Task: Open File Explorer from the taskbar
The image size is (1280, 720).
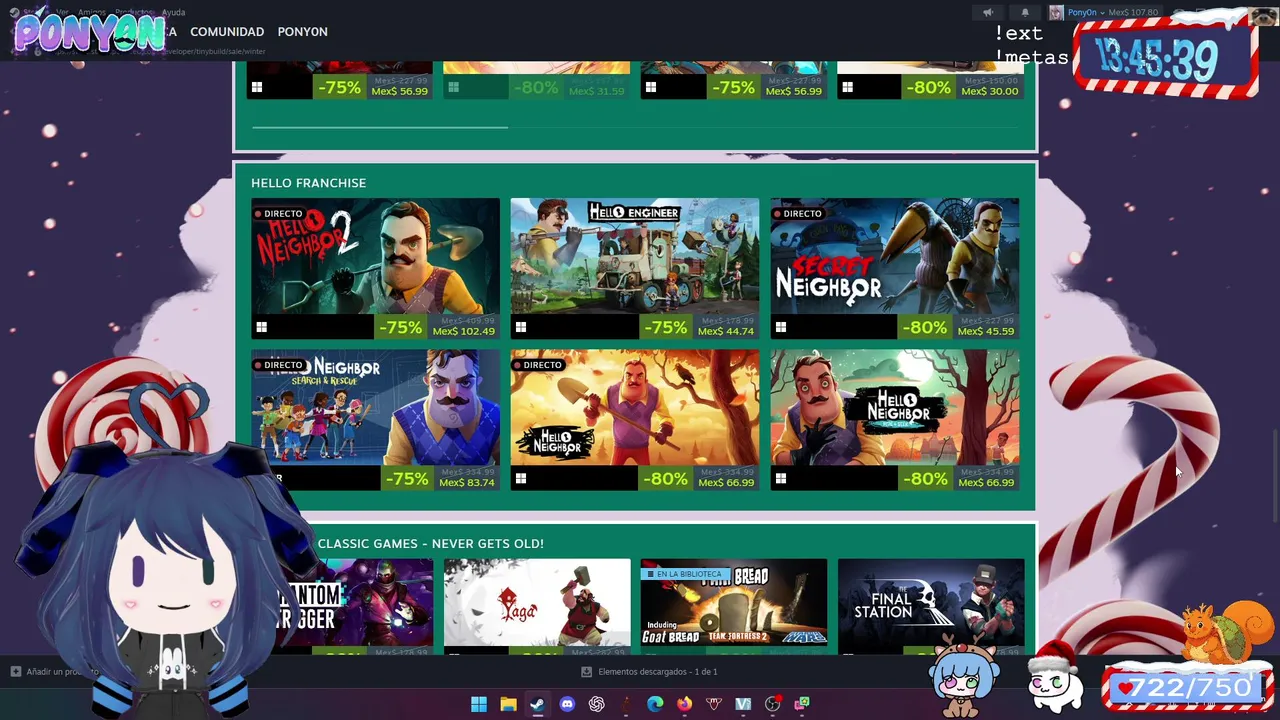Action: (508, 704)
